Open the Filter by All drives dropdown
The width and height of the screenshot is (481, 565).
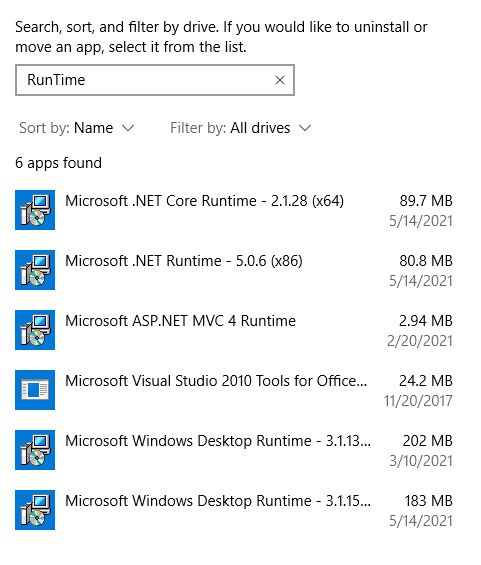pyautogui.click(x=241, y=128)
